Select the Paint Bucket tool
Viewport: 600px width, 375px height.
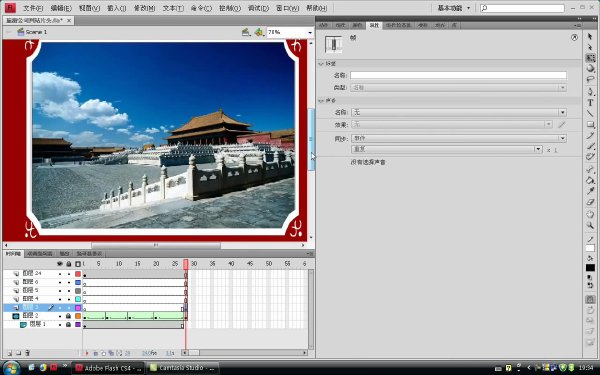[x=590, y=180]
